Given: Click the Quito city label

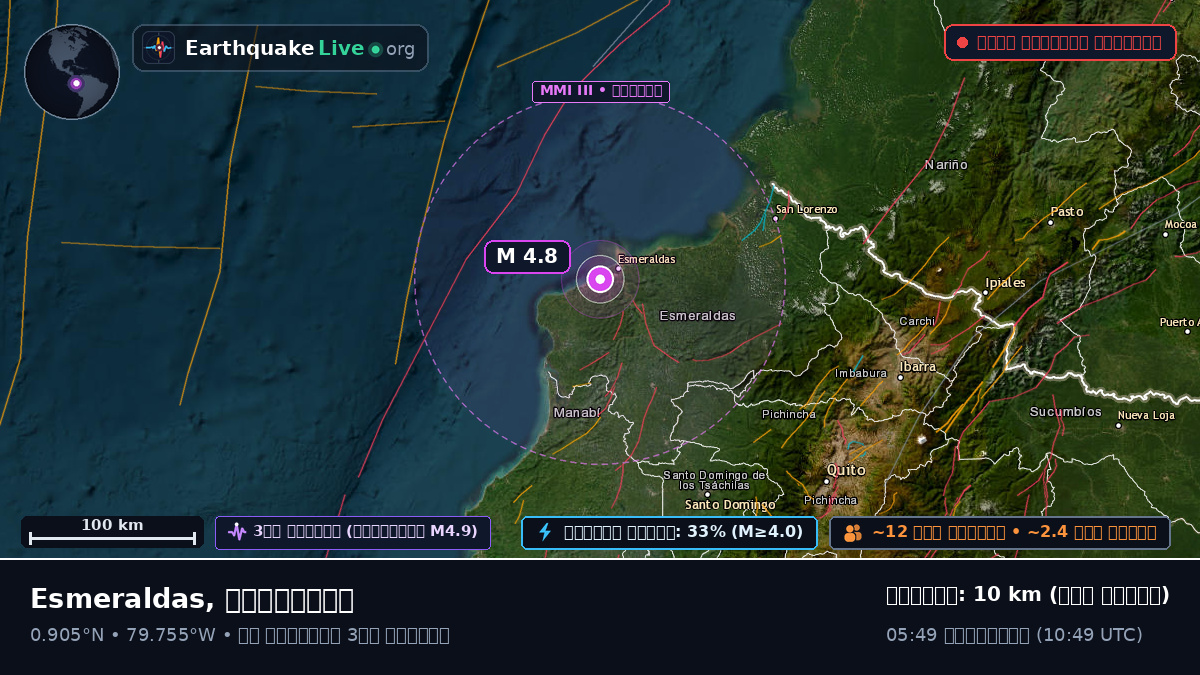Looking at the screenshot, I should point(845,470).
